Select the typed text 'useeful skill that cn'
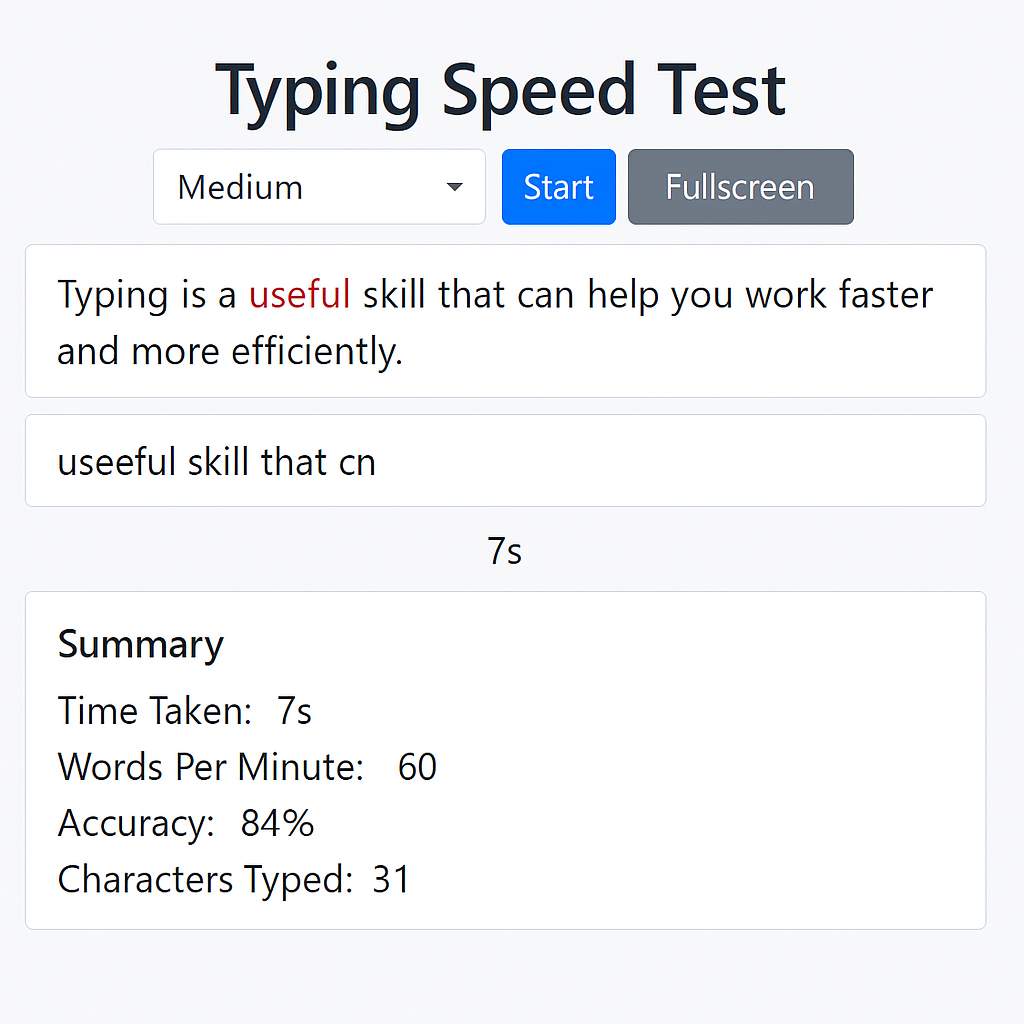Screen dimensions: 1024x1024 pos(216,461)
